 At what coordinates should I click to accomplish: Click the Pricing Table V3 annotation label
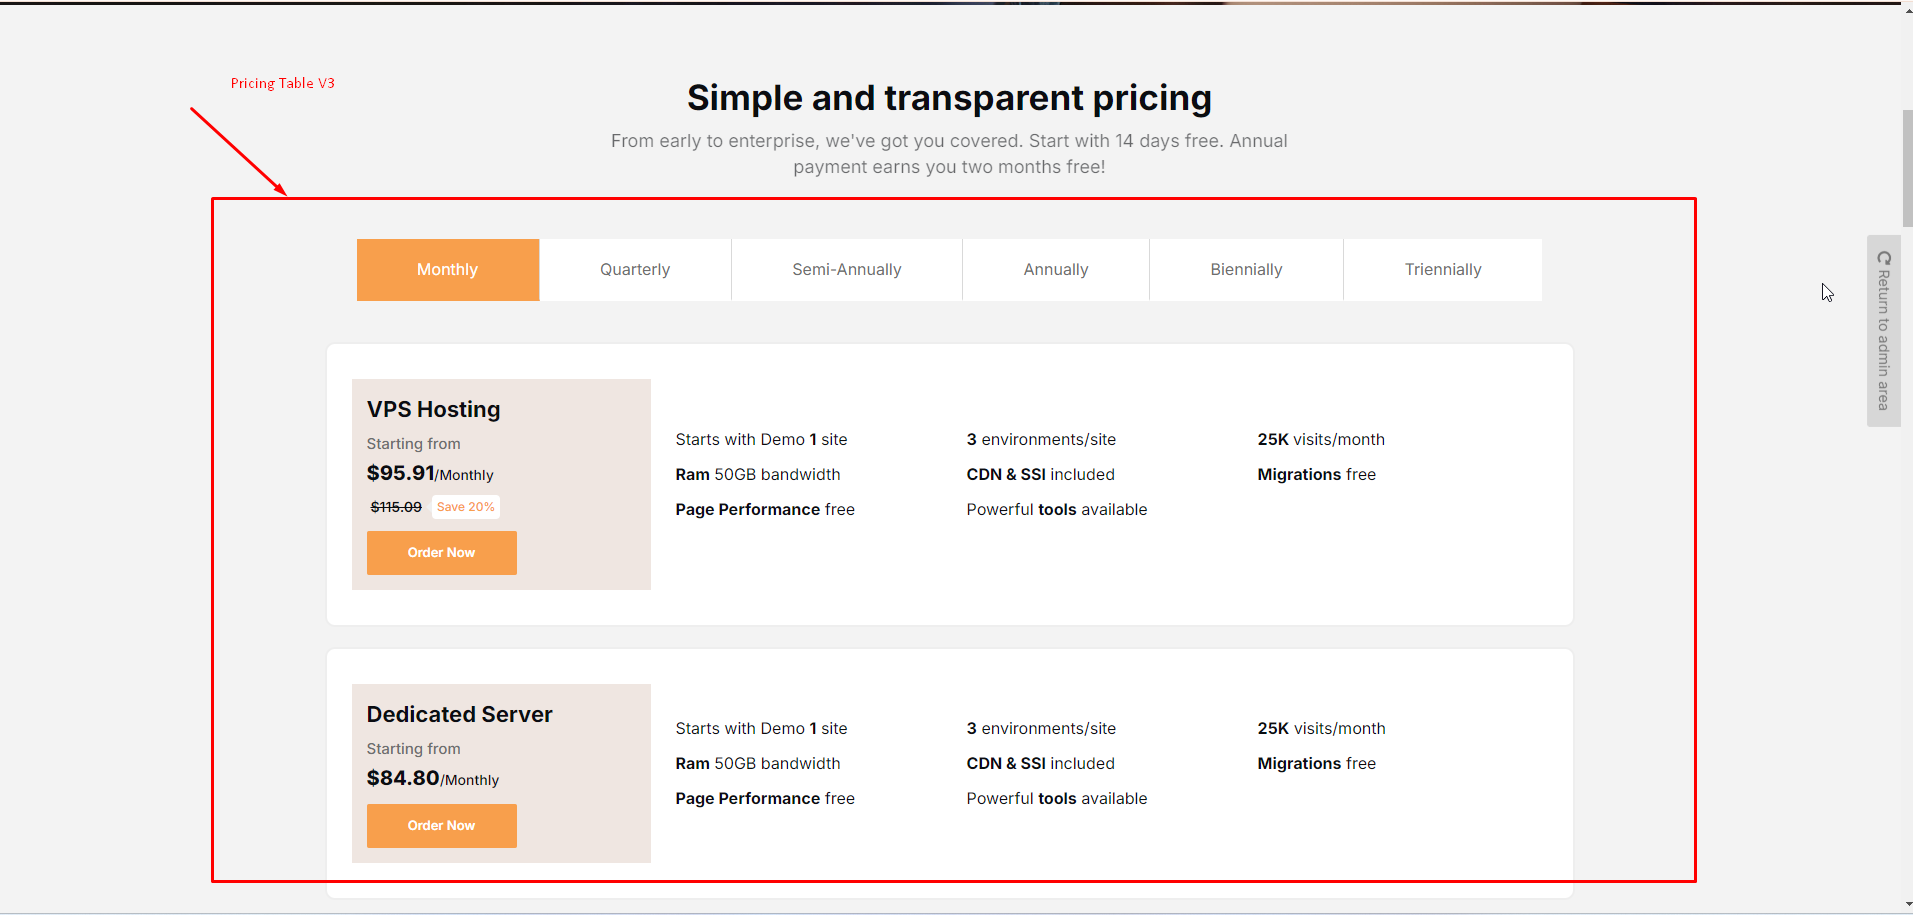(x=282, y=83)
